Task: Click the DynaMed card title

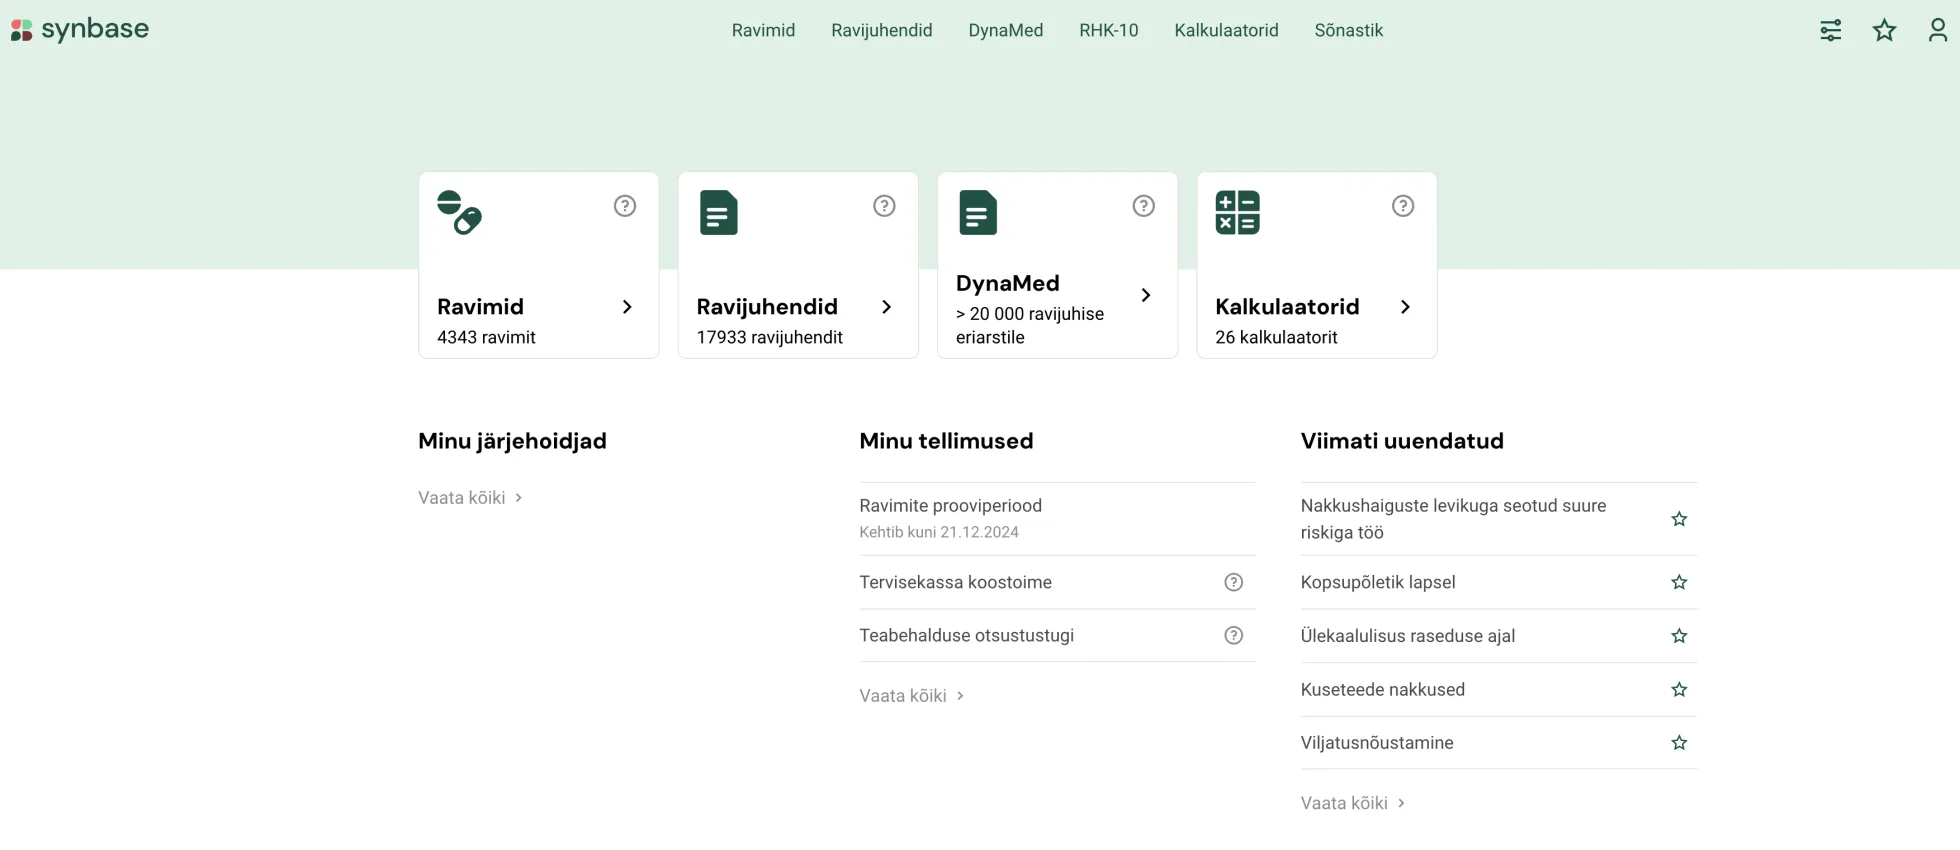Action: (1007, 283)
